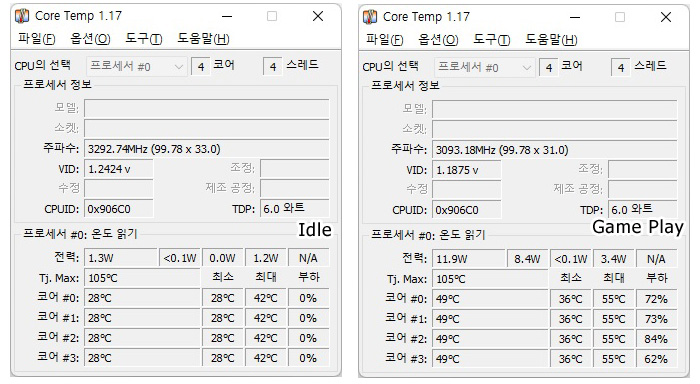
Task: Select the CPUID field in right window
Action: (x=467, y=210)
